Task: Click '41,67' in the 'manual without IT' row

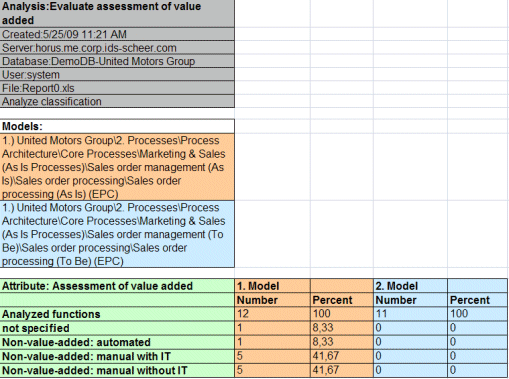Action: (x=342, y=370)
